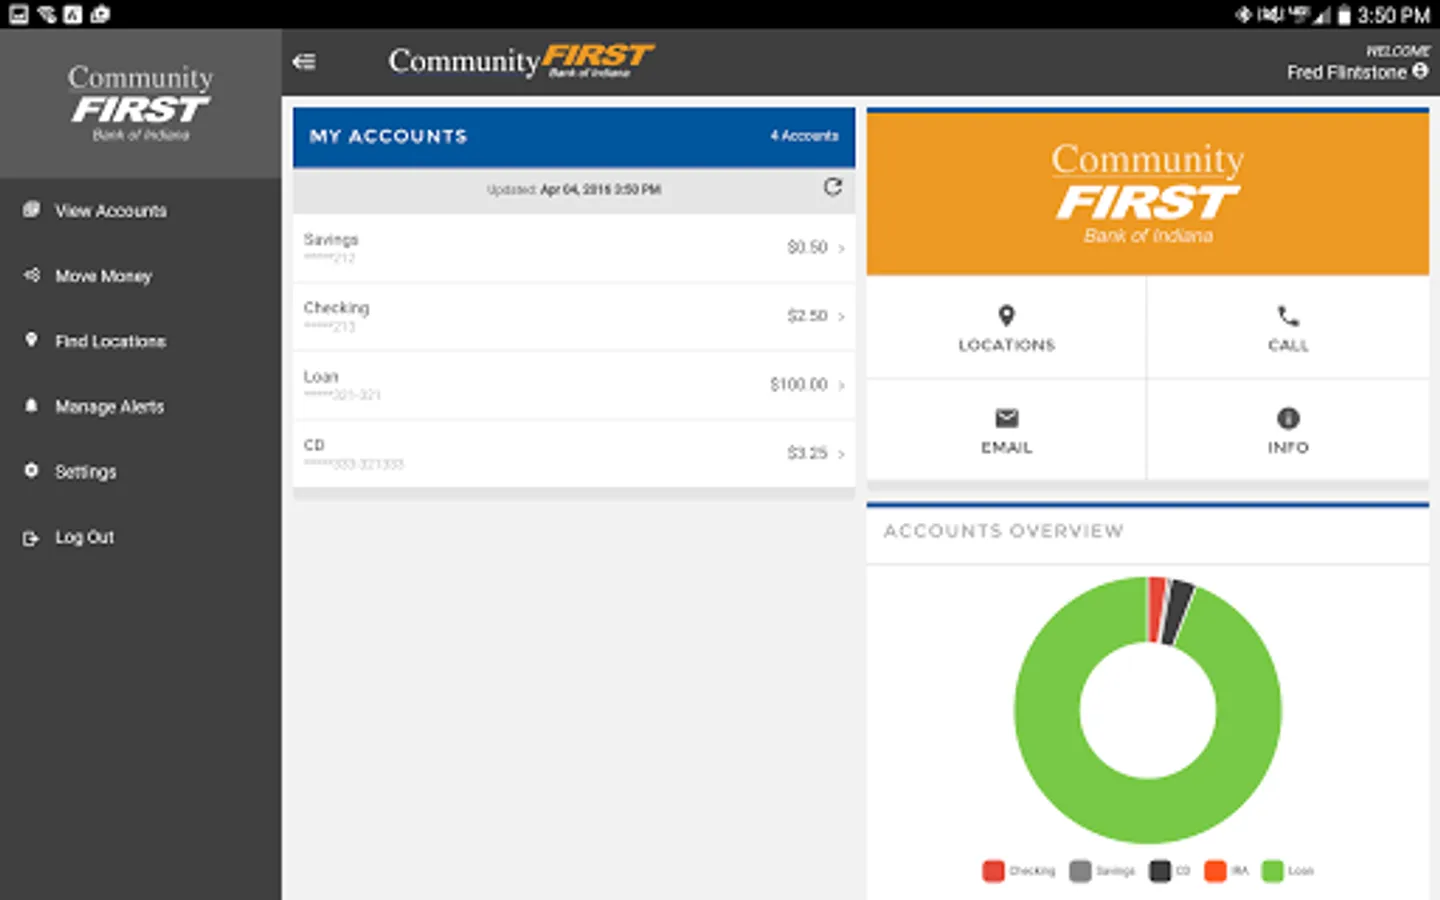Click the gray Savings legend swatch
The image size is (1440, 900).
pos(1080,871)
